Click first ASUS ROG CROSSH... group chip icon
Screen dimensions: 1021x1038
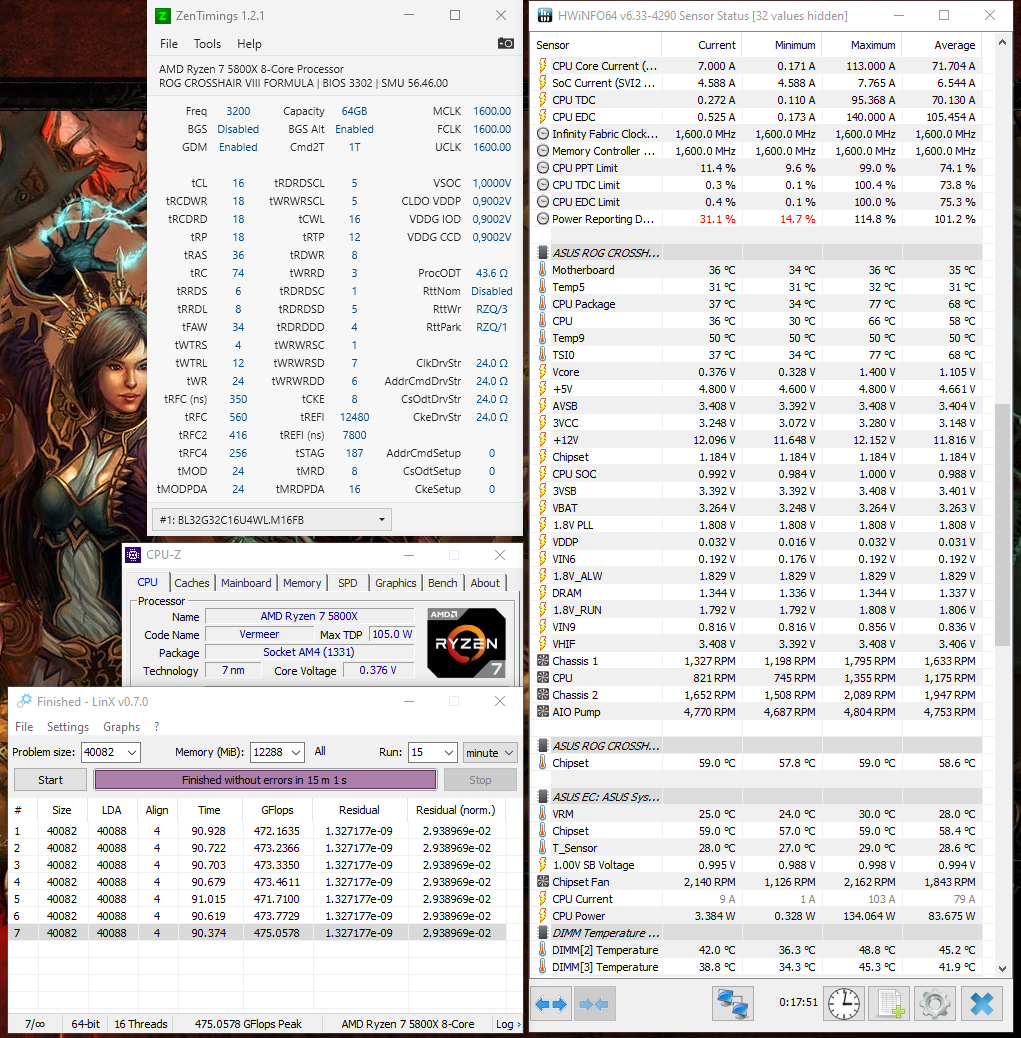[x=543, y=252]
